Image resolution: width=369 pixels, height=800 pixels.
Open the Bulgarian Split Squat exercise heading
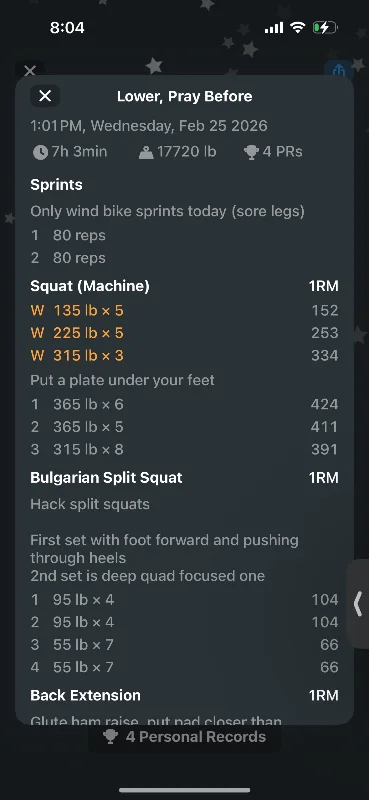click(x=106, y=478)
